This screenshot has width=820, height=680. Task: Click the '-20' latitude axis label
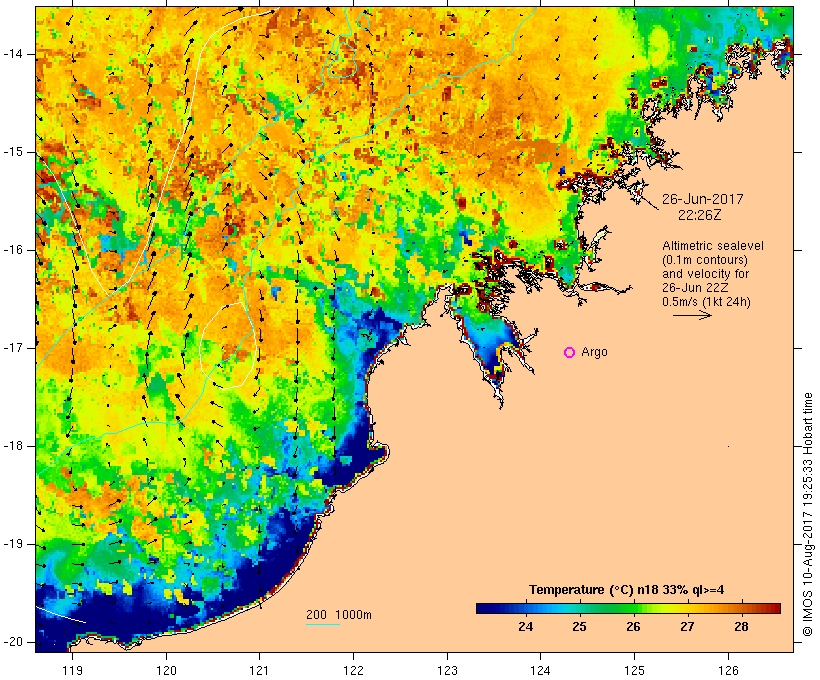click(x=13, y=642)
